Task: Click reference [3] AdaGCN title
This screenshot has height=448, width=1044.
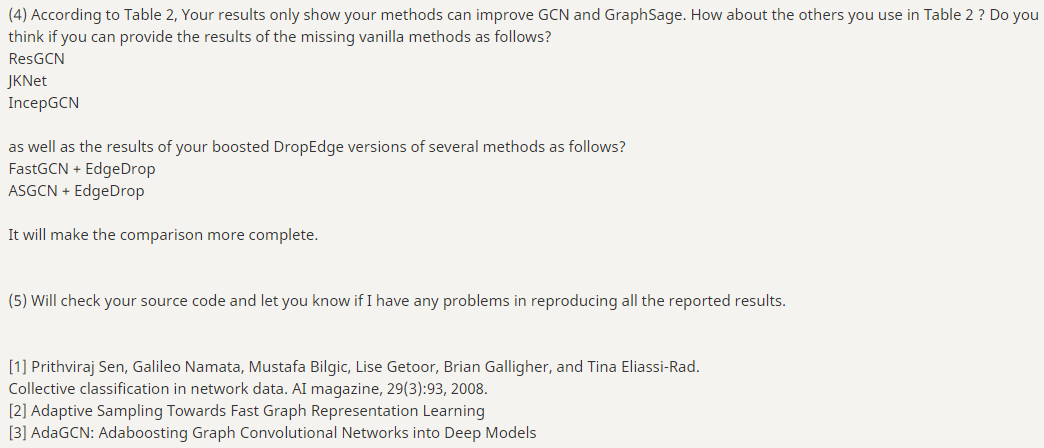Action: (272, 432)
